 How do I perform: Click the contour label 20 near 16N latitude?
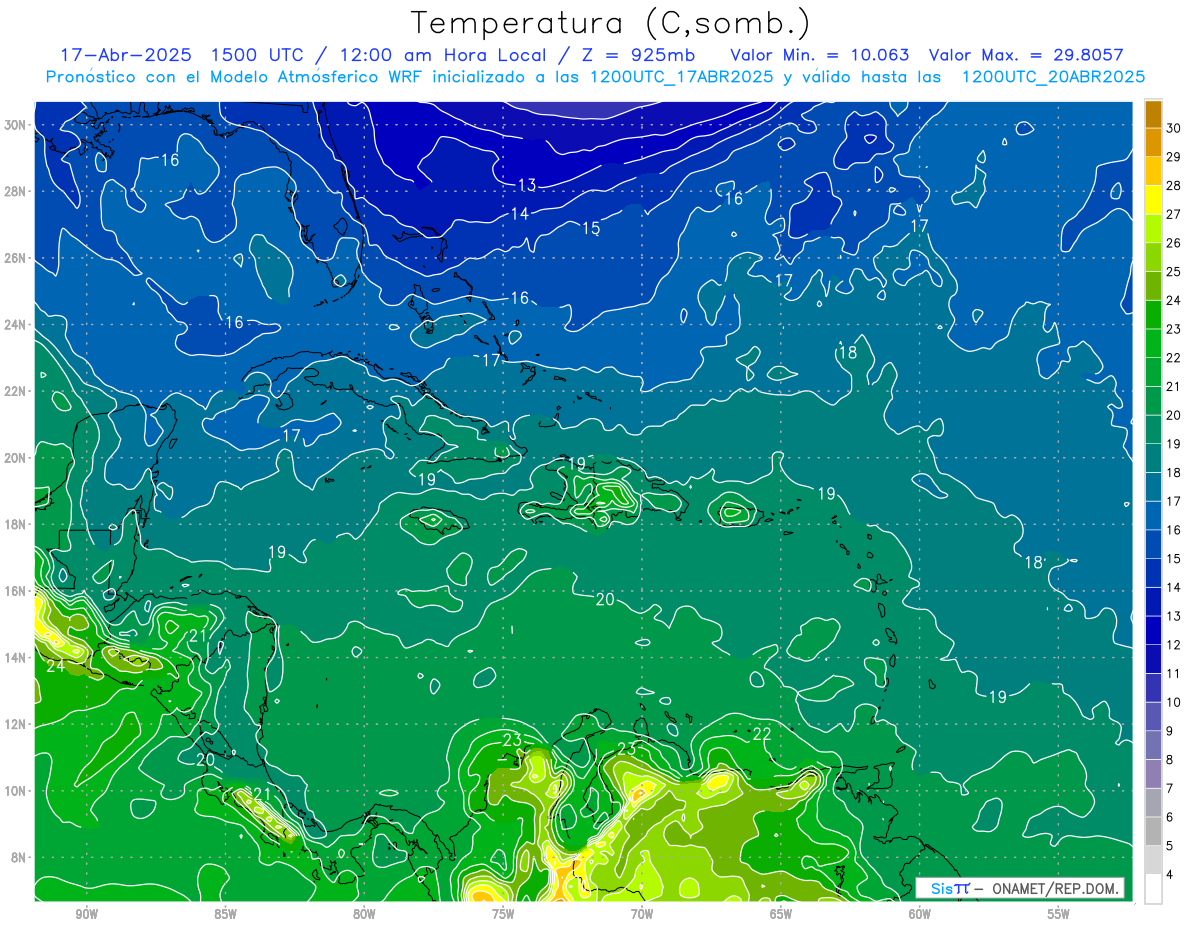click(x=605, y=600)
